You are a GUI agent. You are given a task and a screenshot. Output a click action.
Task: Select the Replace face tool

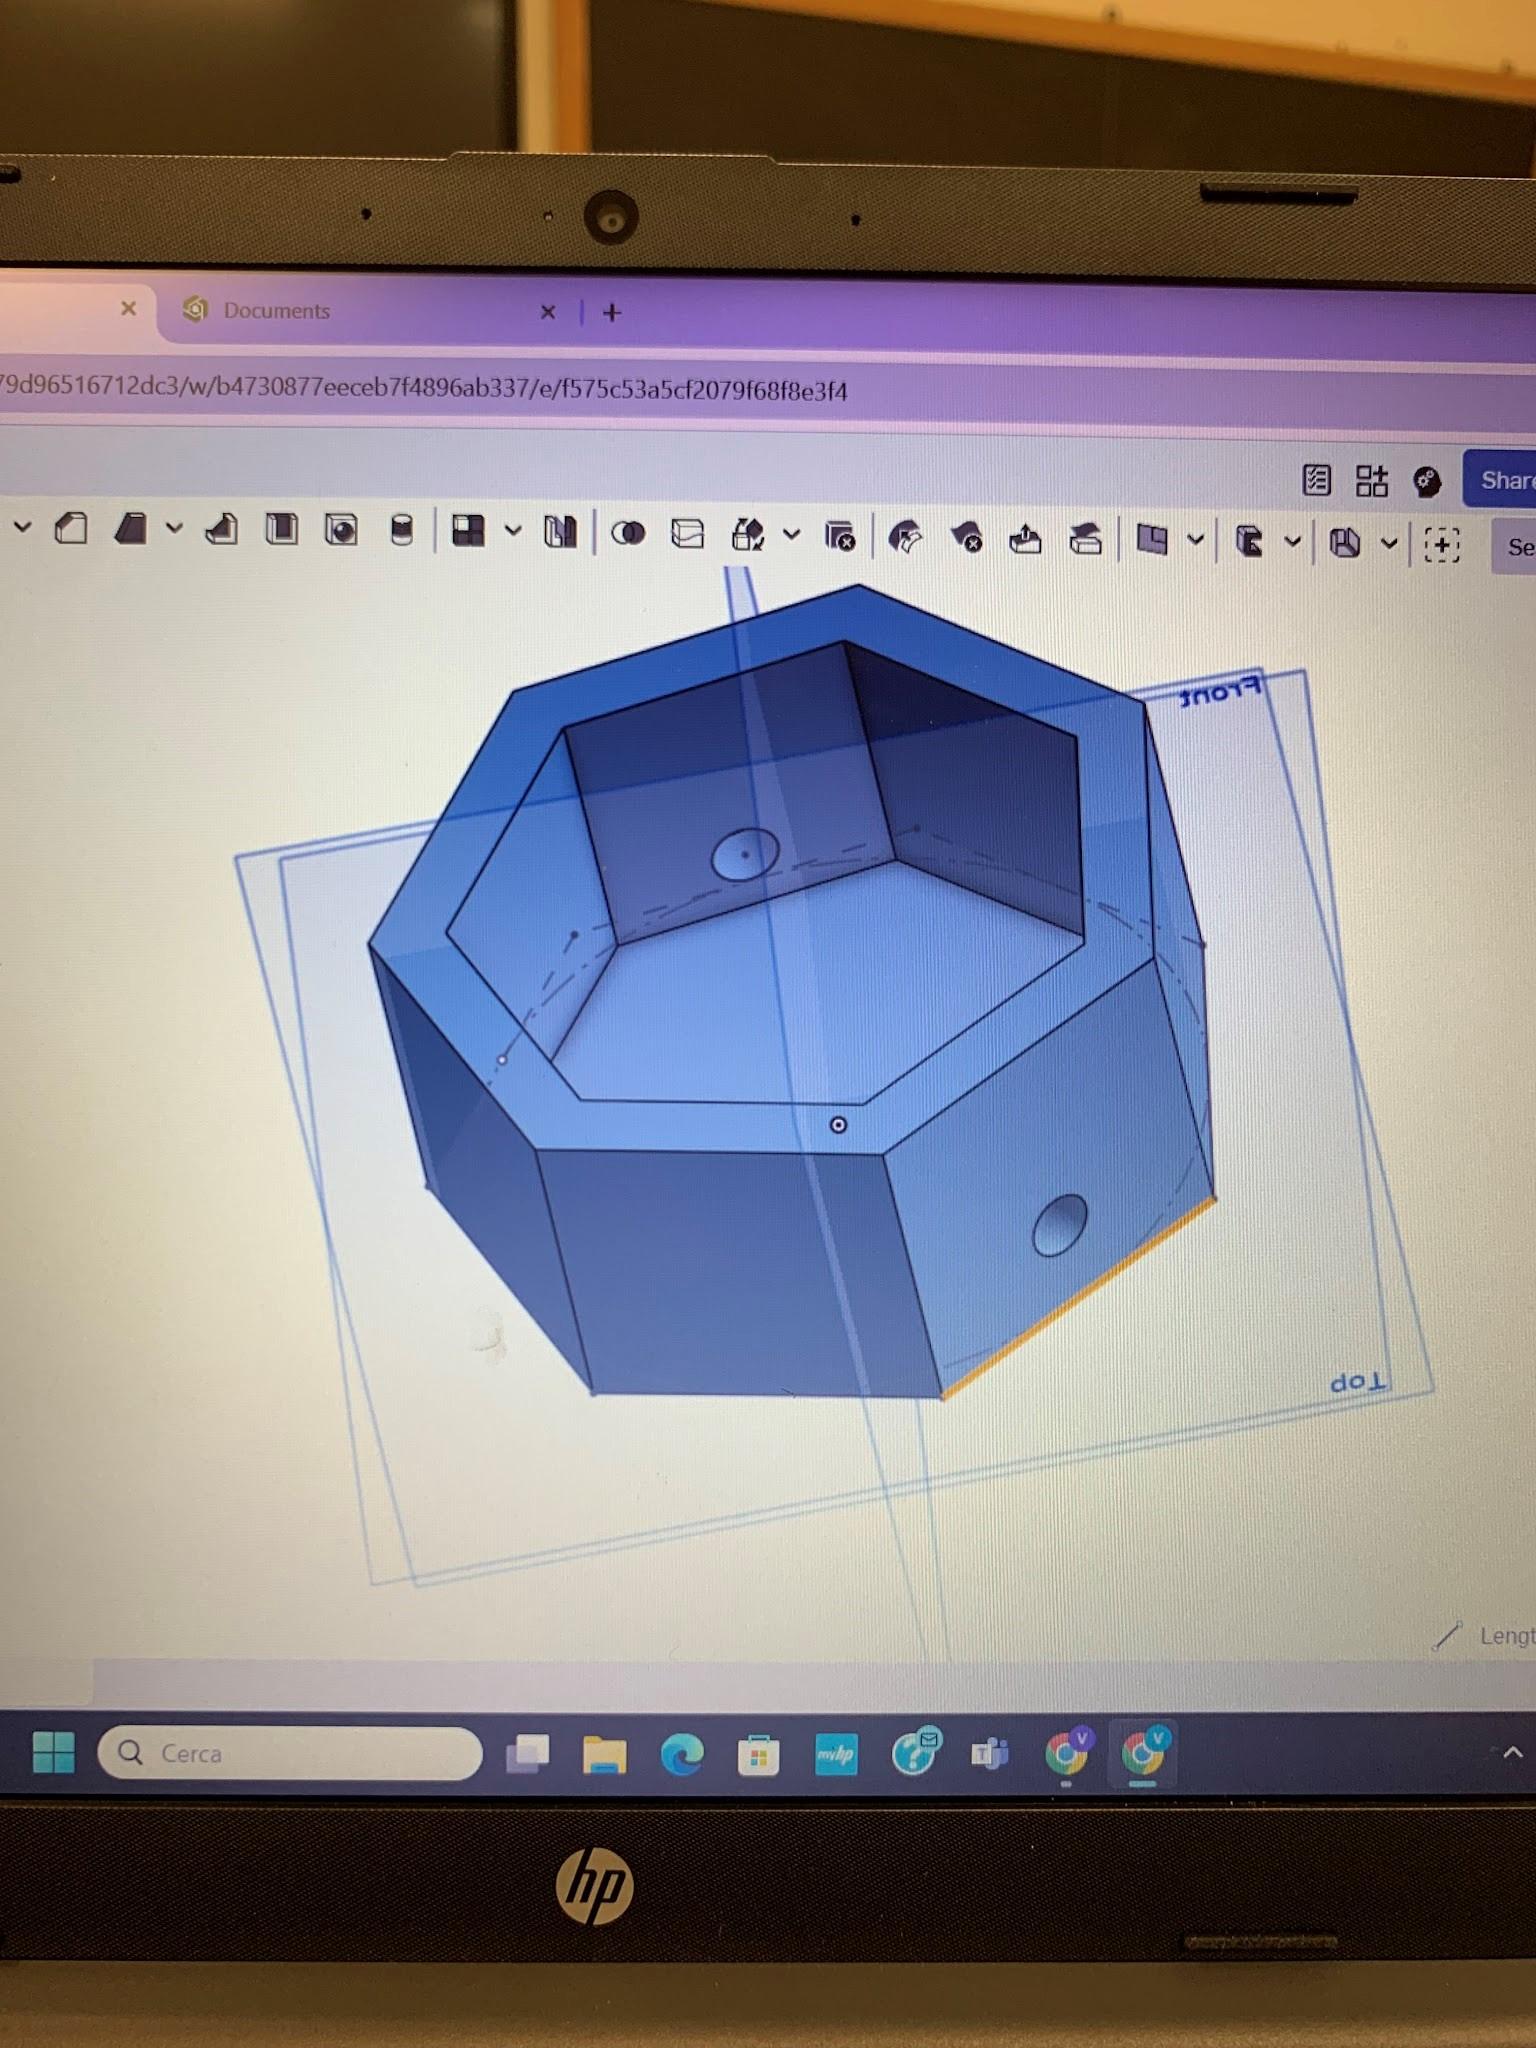(x=1085, y=541)
